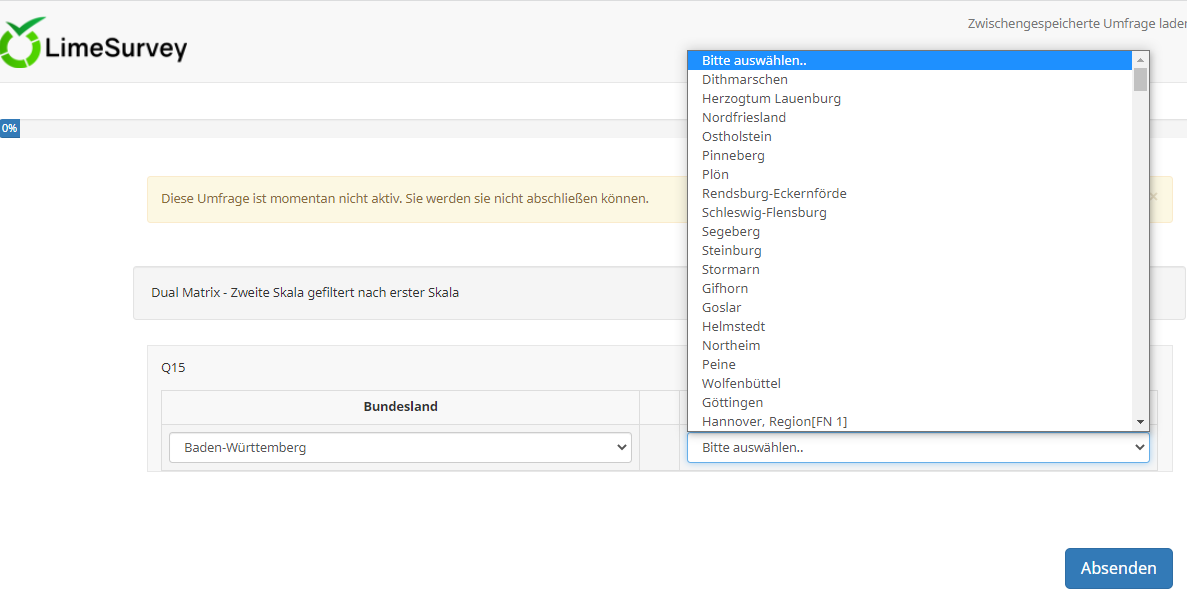Click the 0% progress bar indicator

pyautogui.click(x=9, y=129)
